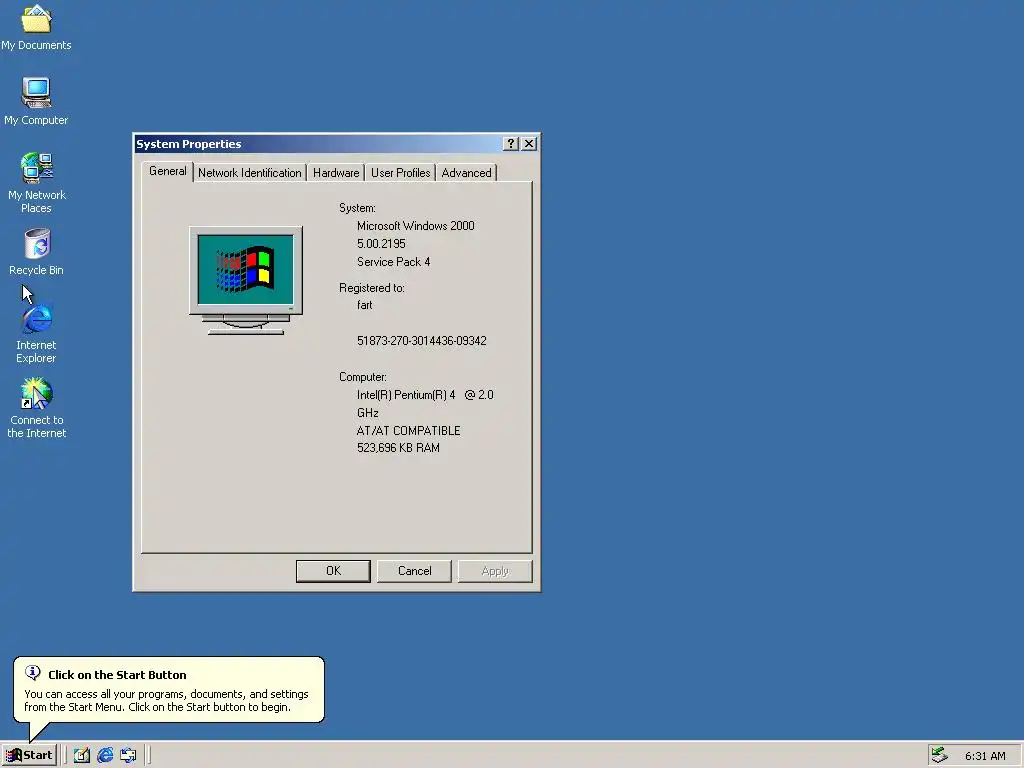The height and width of the screenshot is (768, 1024).
Task: Select the Connect to the Internet shortcut
Action: coord(37,408)
